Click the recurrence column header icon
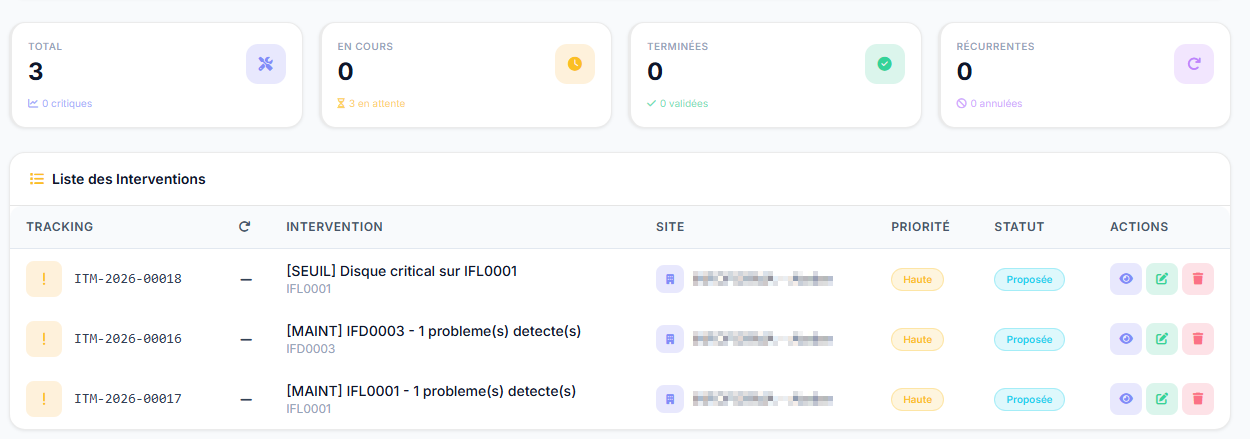The width and height of the screenshot is (1250, 439). point(245,227)
